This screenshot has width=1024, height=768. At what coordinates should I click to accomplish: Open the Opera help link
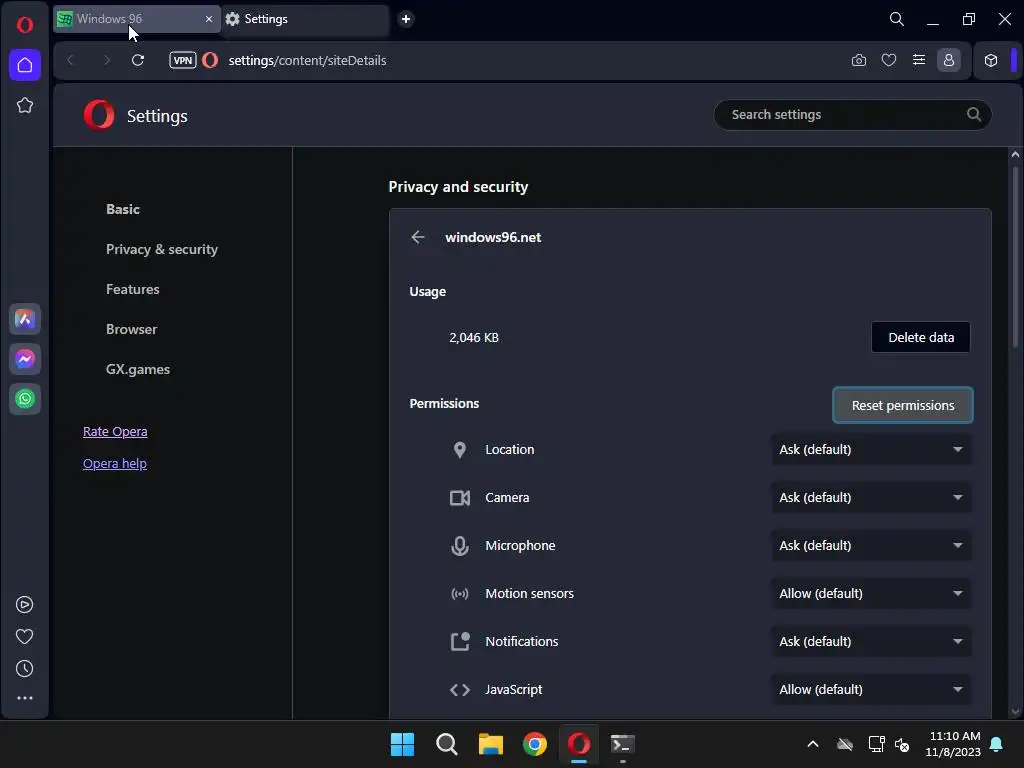(115, 464)
